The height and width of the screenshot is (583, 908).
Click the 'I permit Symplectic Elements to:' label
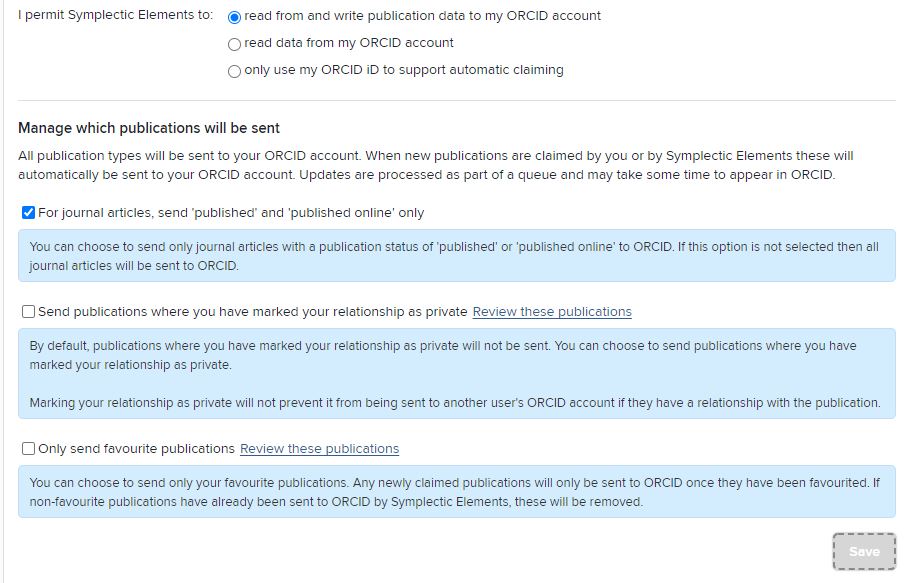coord(115,15)
